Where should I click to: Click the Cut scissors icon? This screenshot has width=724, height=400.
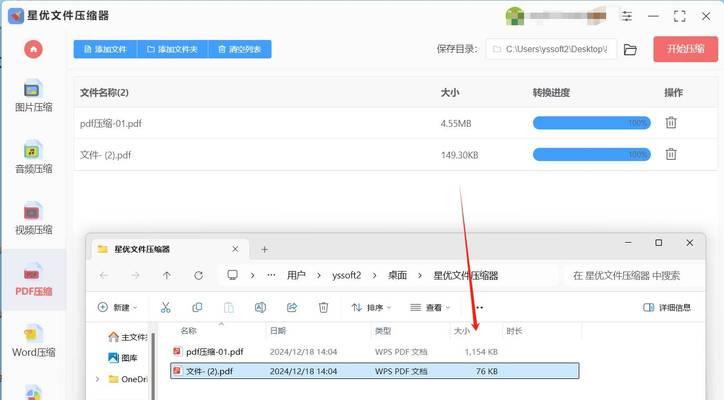[165, 307]
